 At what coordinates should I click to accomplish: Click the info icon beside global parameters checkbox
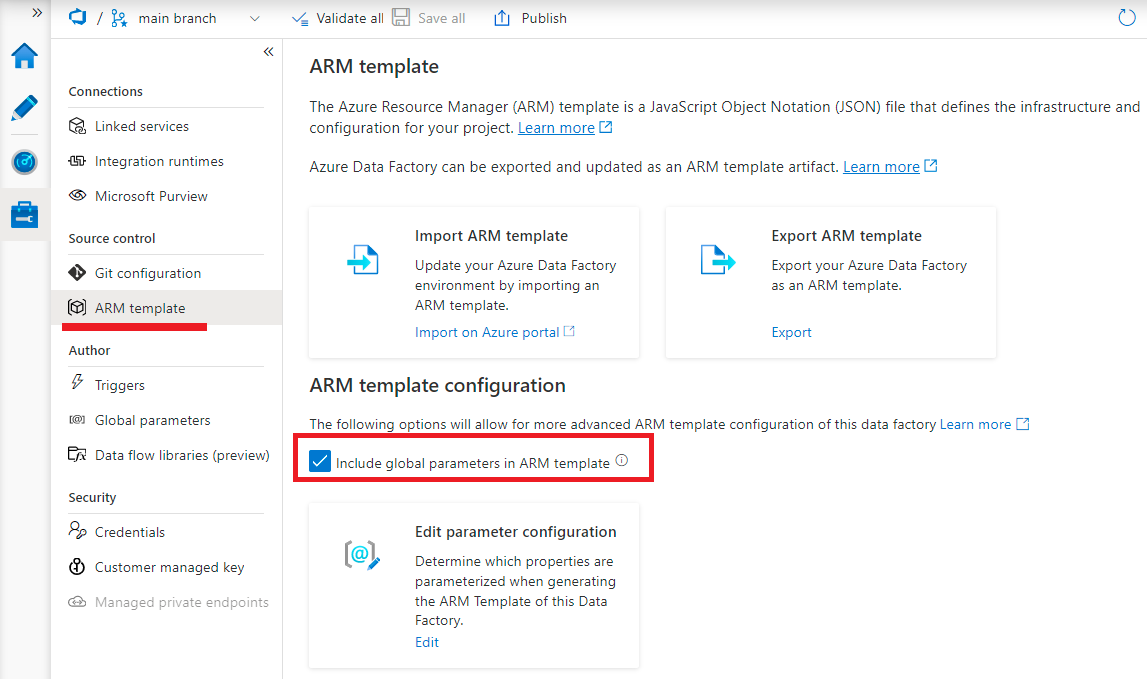pos(622,461)
